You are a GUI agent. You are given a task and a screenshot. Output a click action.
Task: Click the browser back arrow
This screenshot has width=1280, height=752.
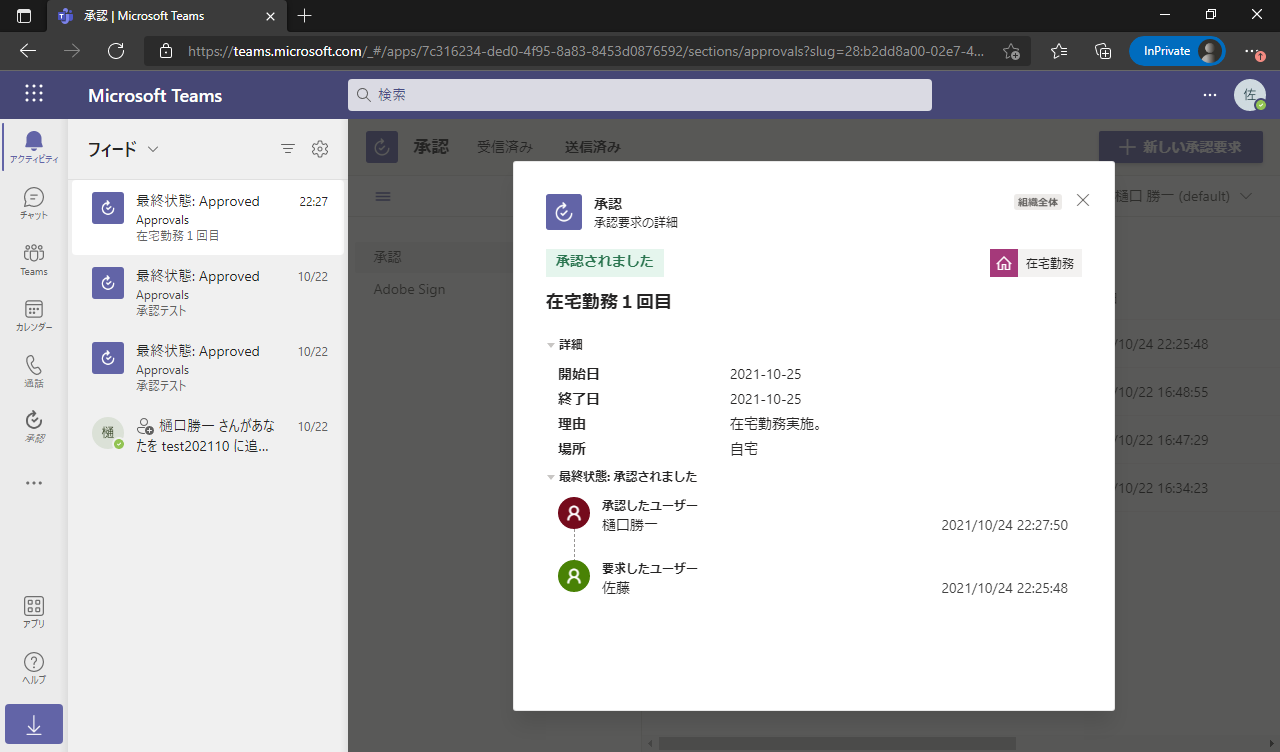coord(28,51)
